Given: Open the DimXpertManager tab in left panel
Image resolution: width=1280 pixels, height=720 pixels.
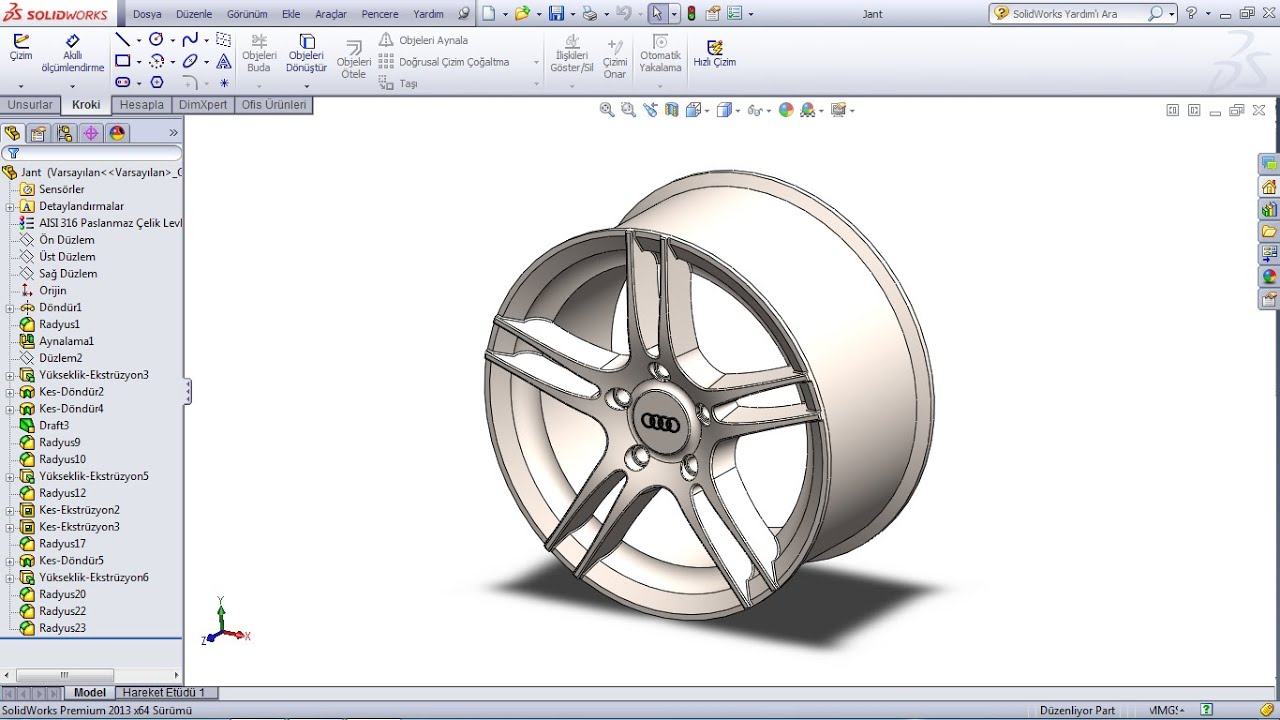Looking at the screenshot, I should 91,133.
